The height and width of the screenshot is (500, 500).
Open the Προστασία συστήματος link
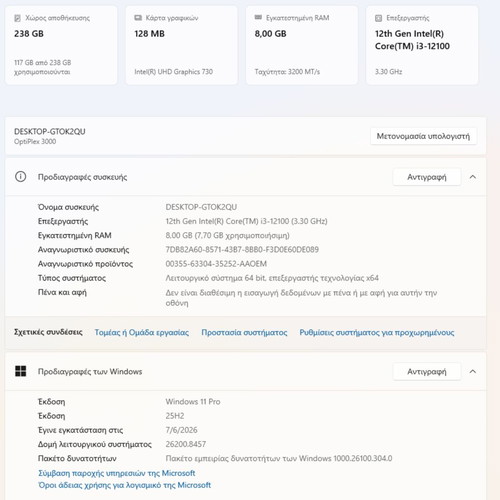[x=244, y=332]
